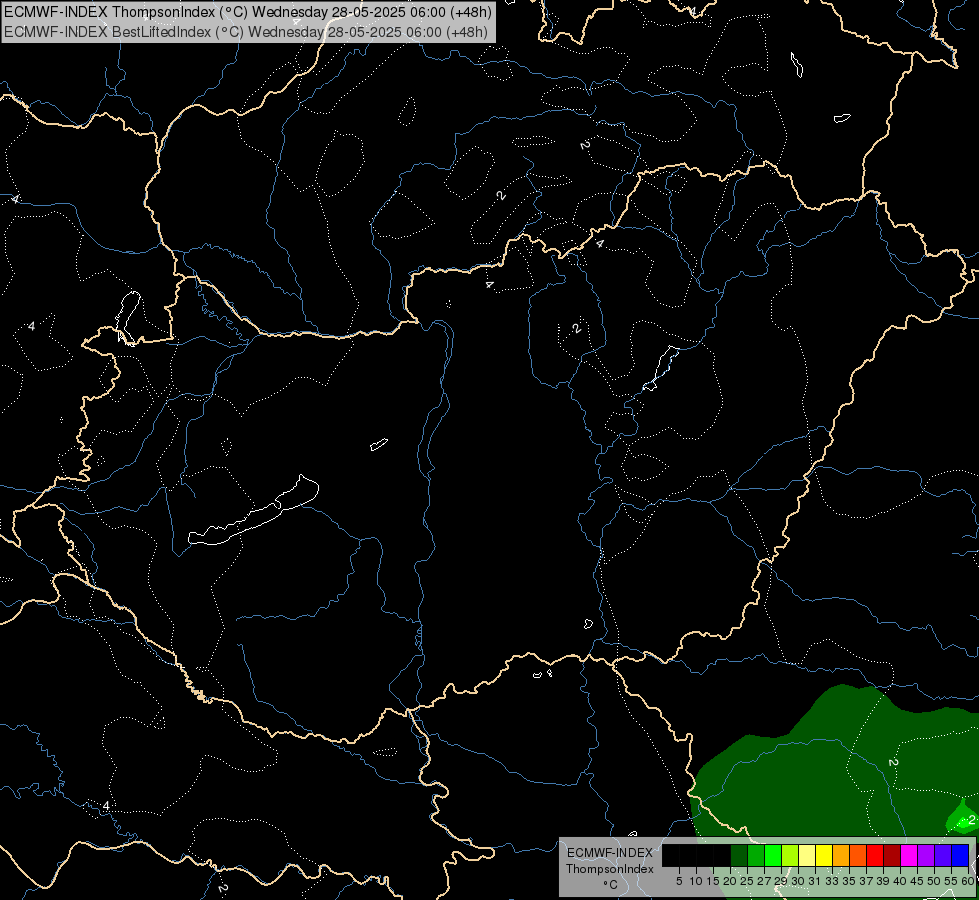Click the legend label ECMWF-INDEX
Image resolution: width=979 pixels, height=900 pixels.
[x=609, y=853]
